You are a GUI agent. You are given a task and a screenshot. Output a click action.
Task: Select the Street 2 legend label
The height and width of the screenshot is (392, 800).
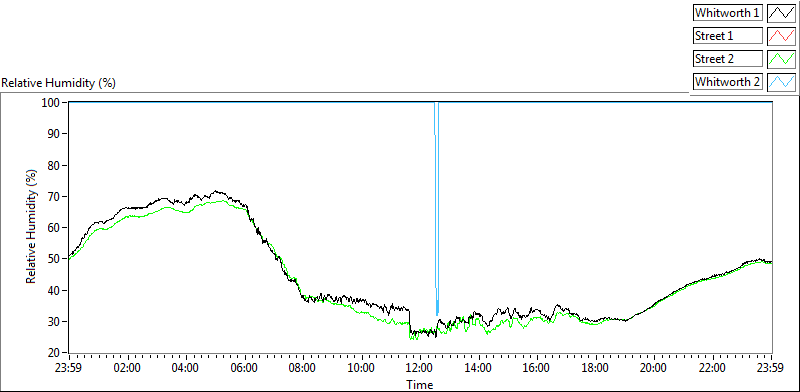pos(728,59)
